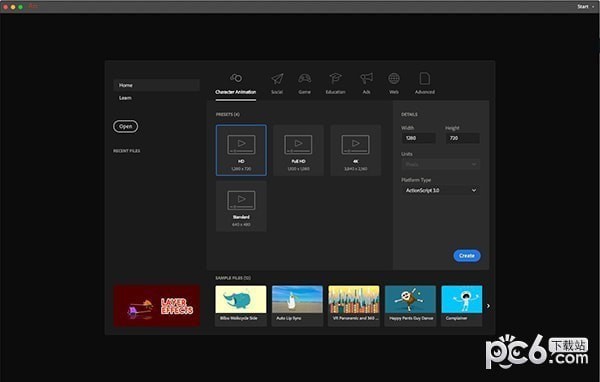Open the Auto Lip Sync sample

pos(297,305)
